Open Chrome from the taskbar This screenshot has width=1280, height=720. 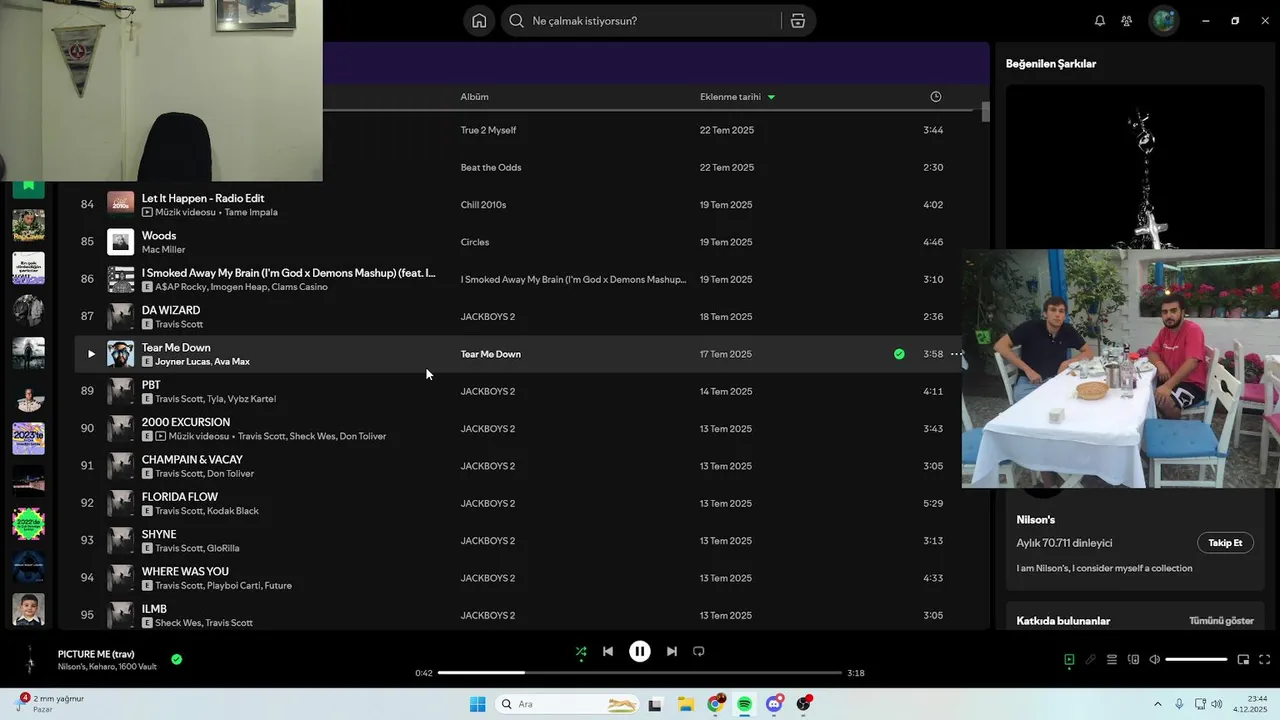coord(715,704)
